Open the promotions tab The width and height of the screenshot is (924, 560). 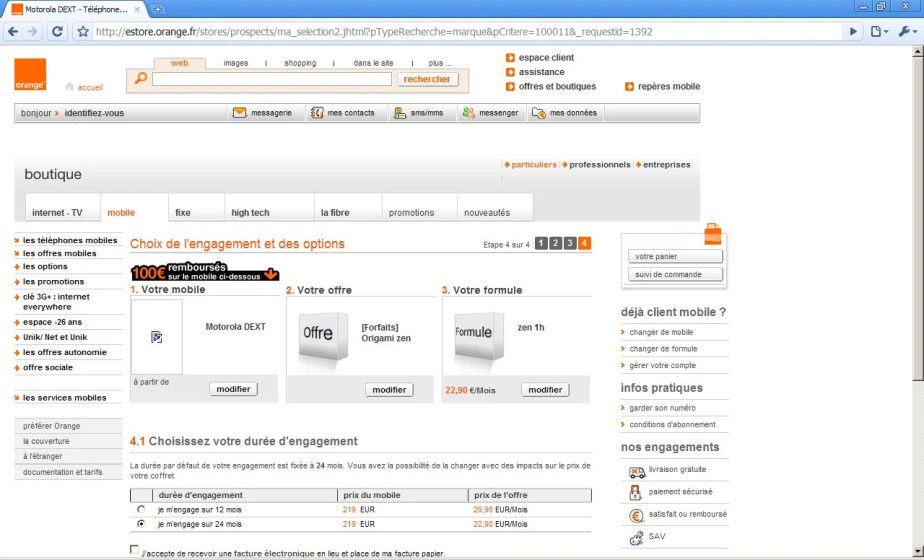420,208
